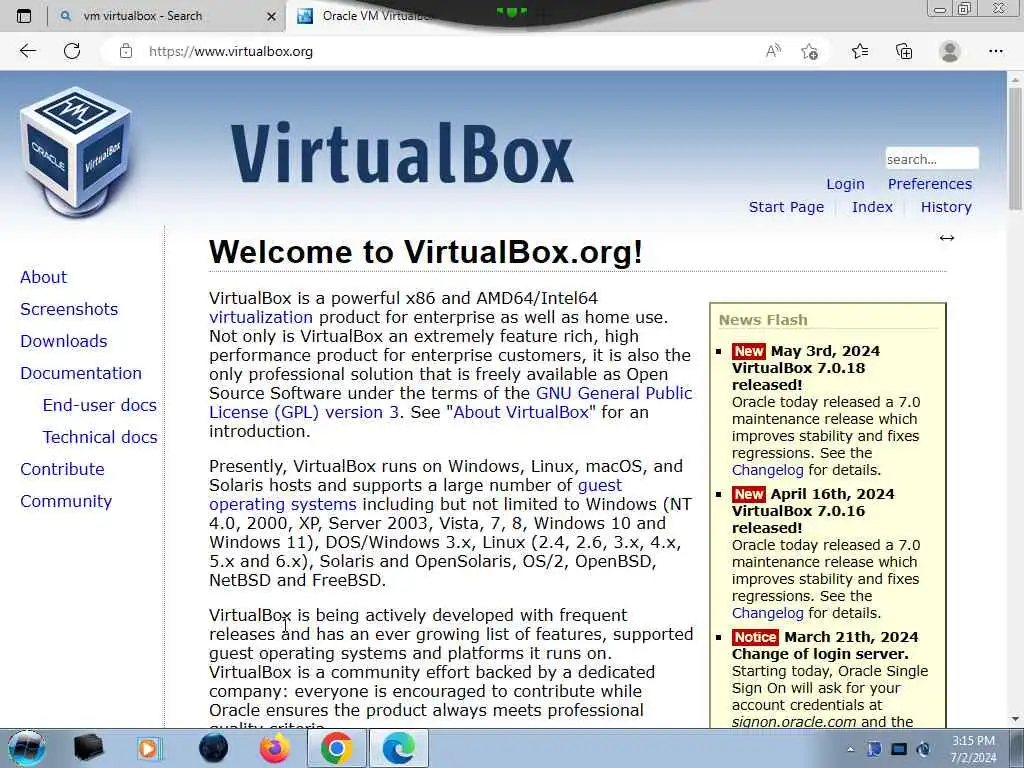Open the Preferences link
The height and width of the screenshot is (768, 1024).
[x=929, y=184]
